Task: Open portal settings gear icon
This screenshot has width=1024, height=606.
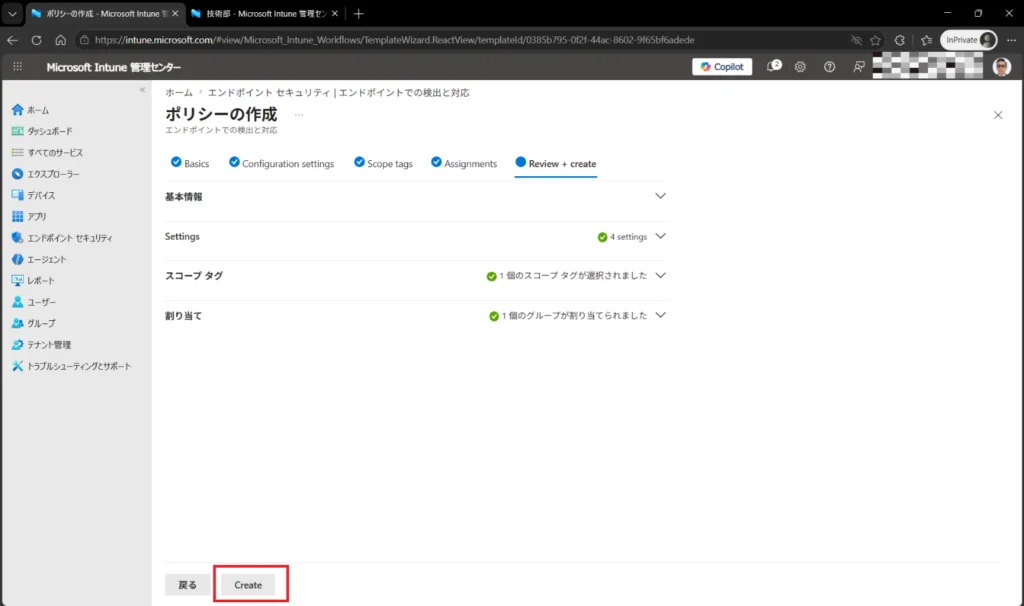Action: (800, 67)
